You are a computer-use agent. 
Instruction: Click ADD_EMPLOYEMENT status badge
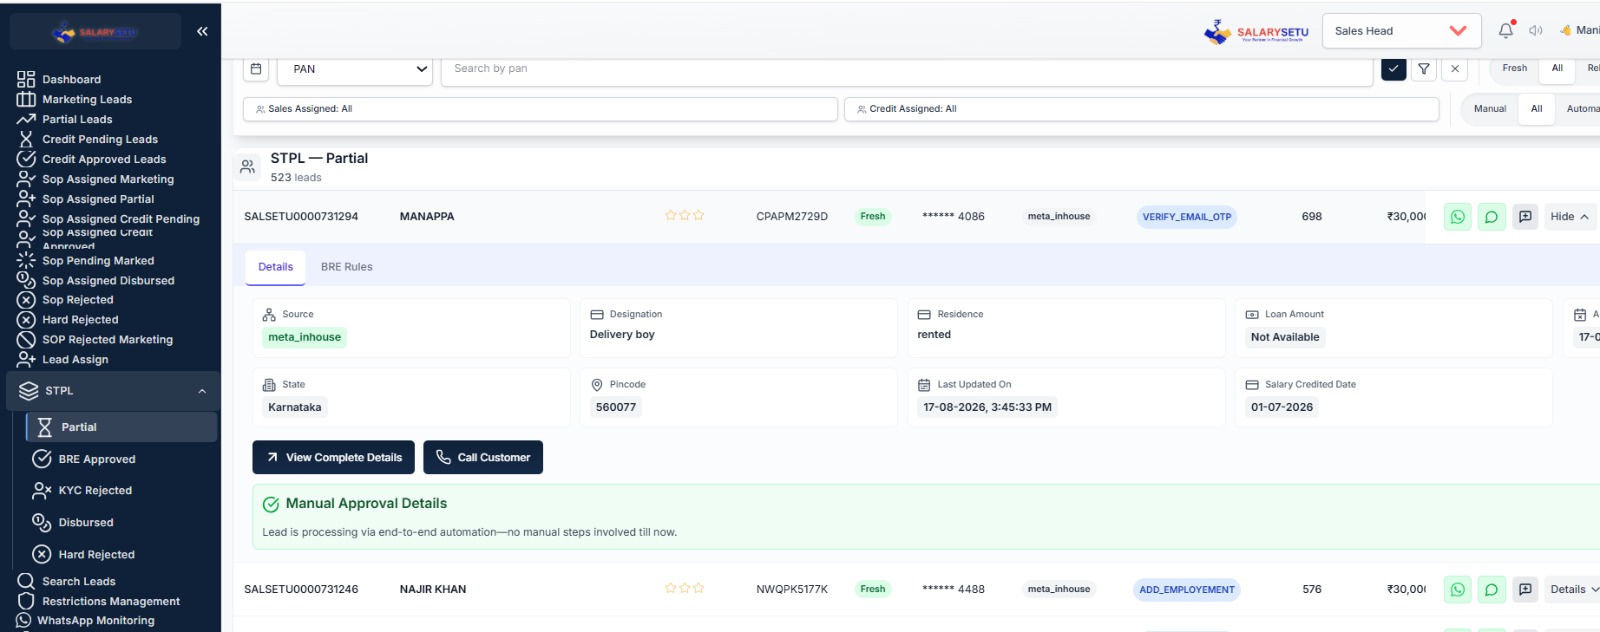click(x=1187, y=590)
